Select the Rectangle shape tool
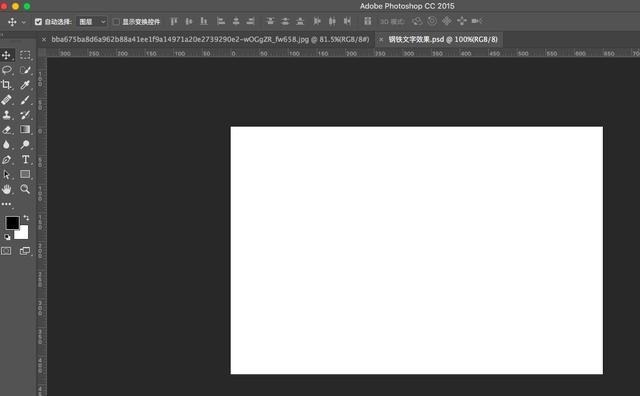This screenshot has width=640, height=396. [25, 174]
